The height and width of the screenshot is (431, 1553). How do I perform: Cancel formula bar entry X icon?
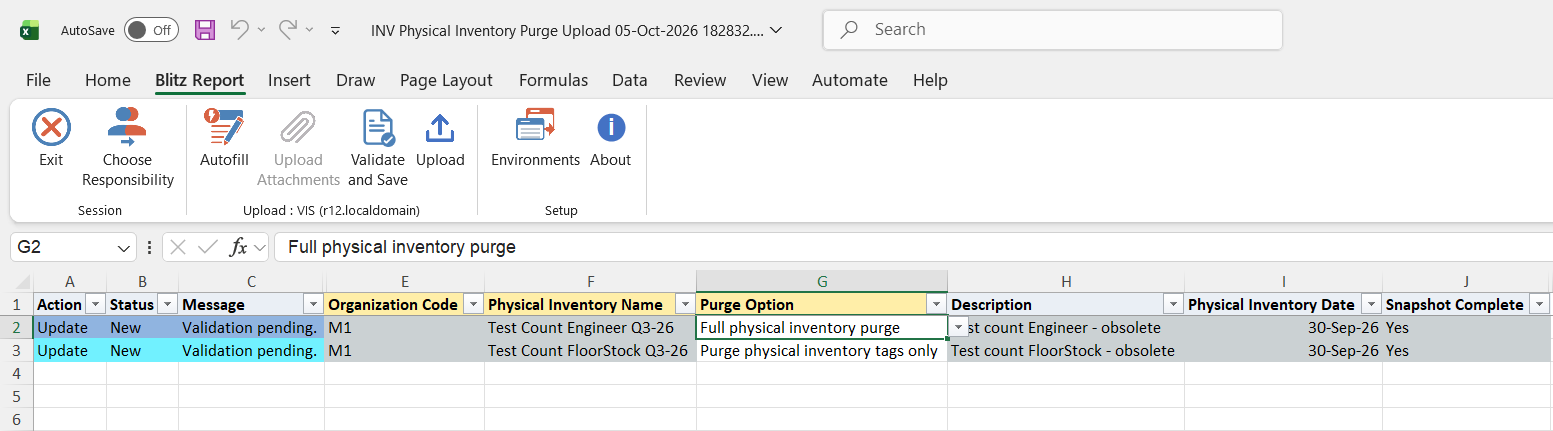178,247
